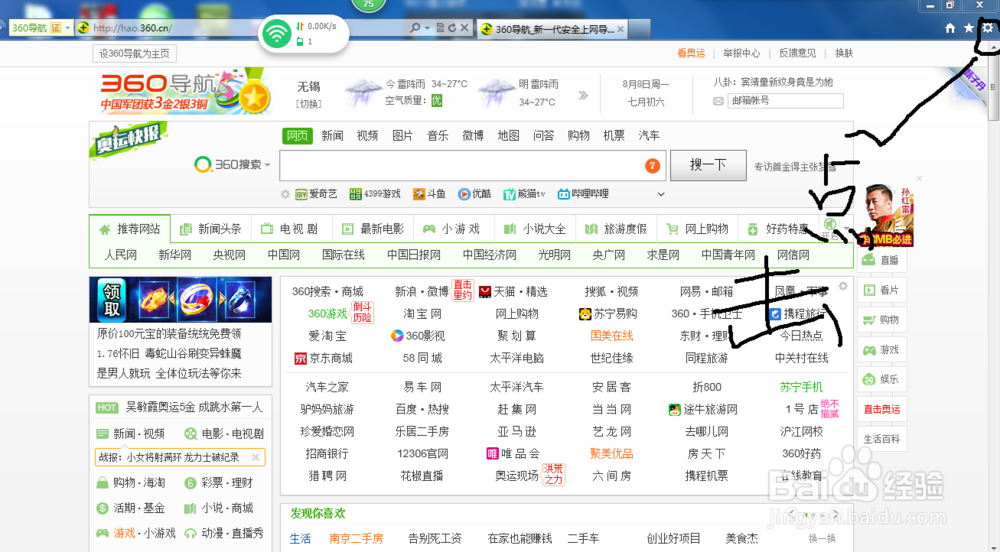The image size is (1000, 552).
Task: Open the 游戏 sidebar item
Action: click(881, 350)
